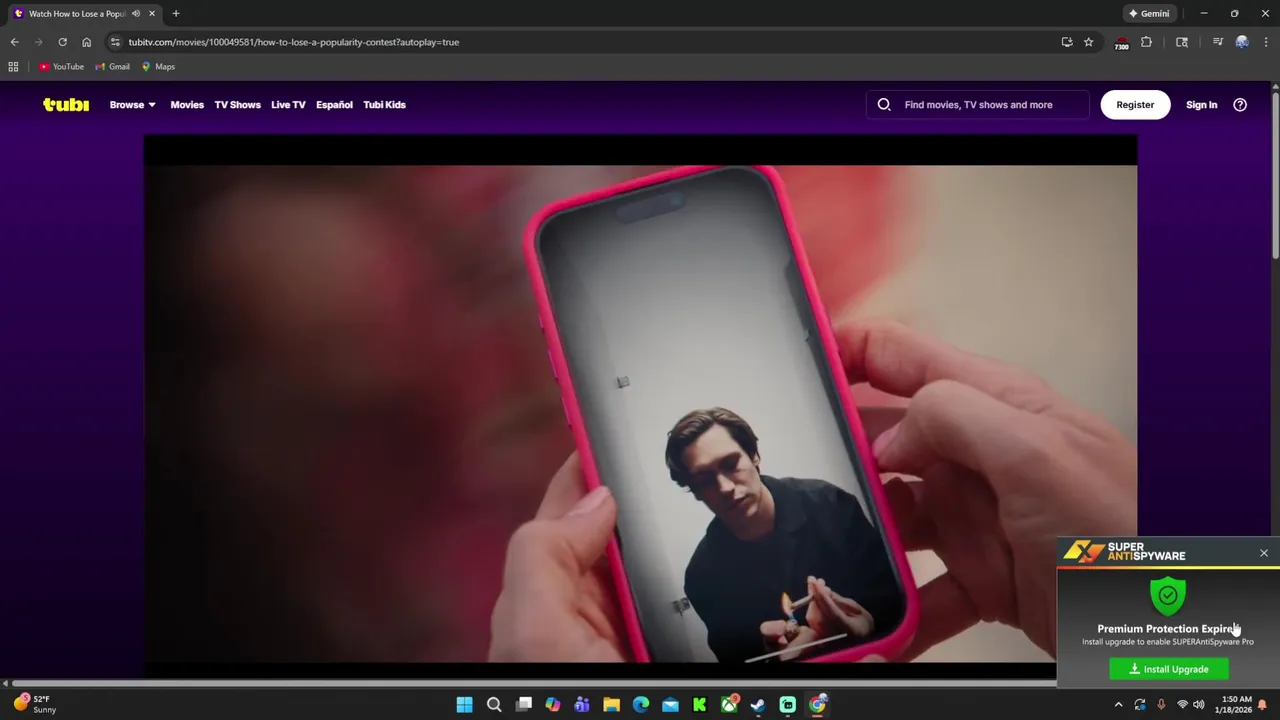Click the Chrome icon on the taskbar
Screen dimensions: 1280x720
(x=817, y=705)
